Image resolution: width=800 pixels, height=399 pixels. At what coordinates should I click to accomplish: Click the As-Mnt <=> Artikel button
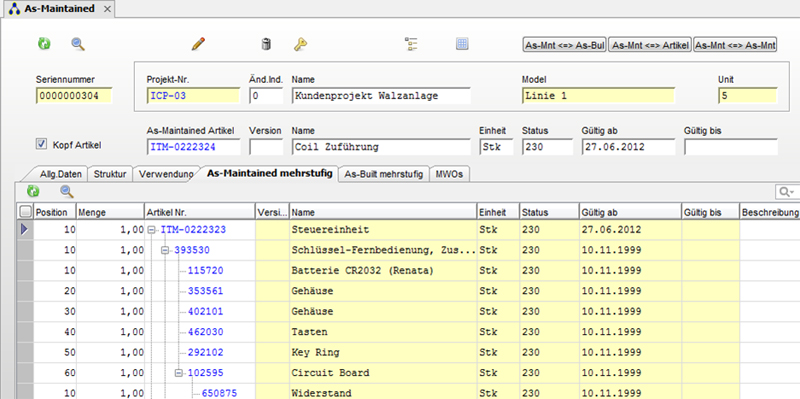[x=650, y=45]
